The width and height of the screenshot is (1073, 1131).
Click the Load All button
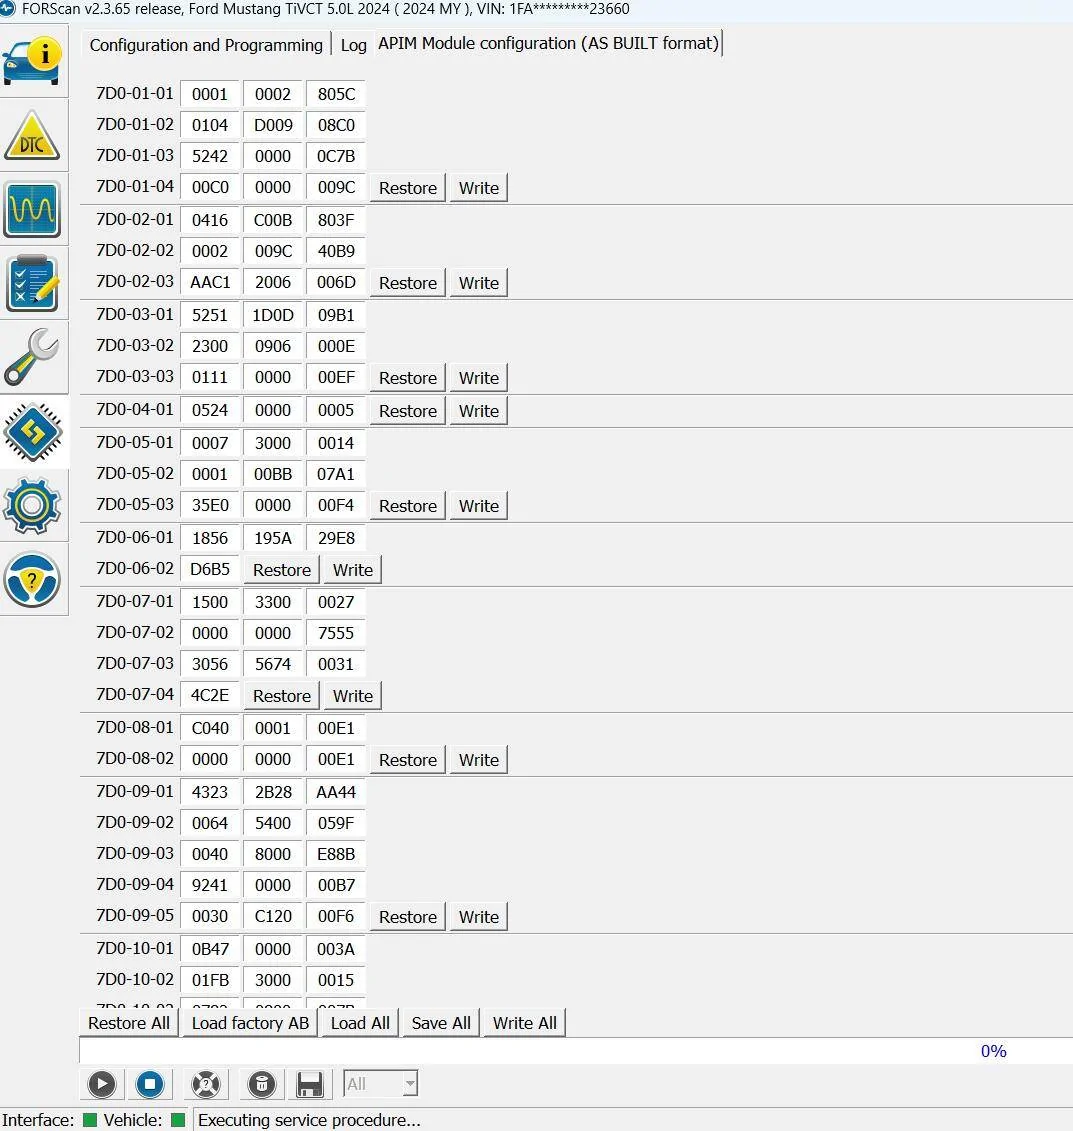click(360, 1023)
